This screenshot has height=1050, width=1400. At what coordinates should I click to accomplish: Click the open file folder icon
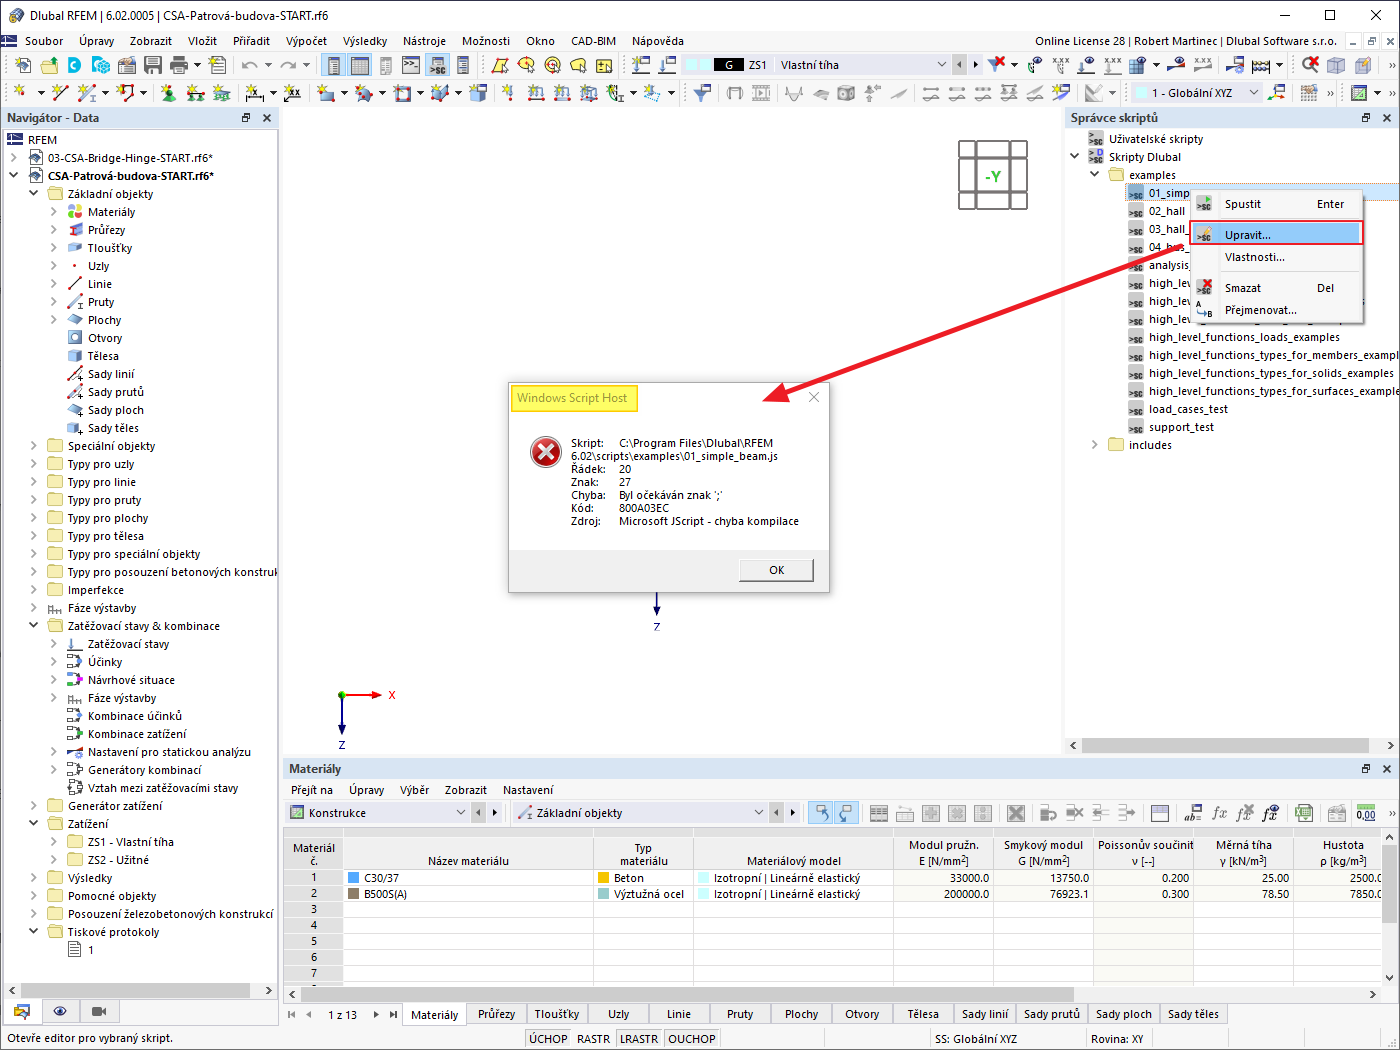[49, 65]
